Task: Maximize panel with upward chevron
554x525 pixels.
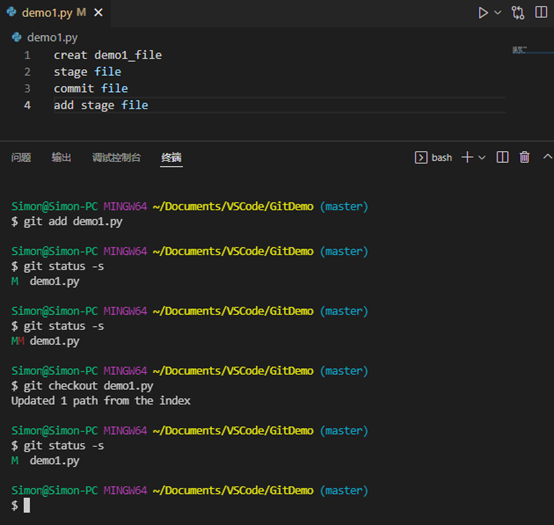Action: pos(547,157)
